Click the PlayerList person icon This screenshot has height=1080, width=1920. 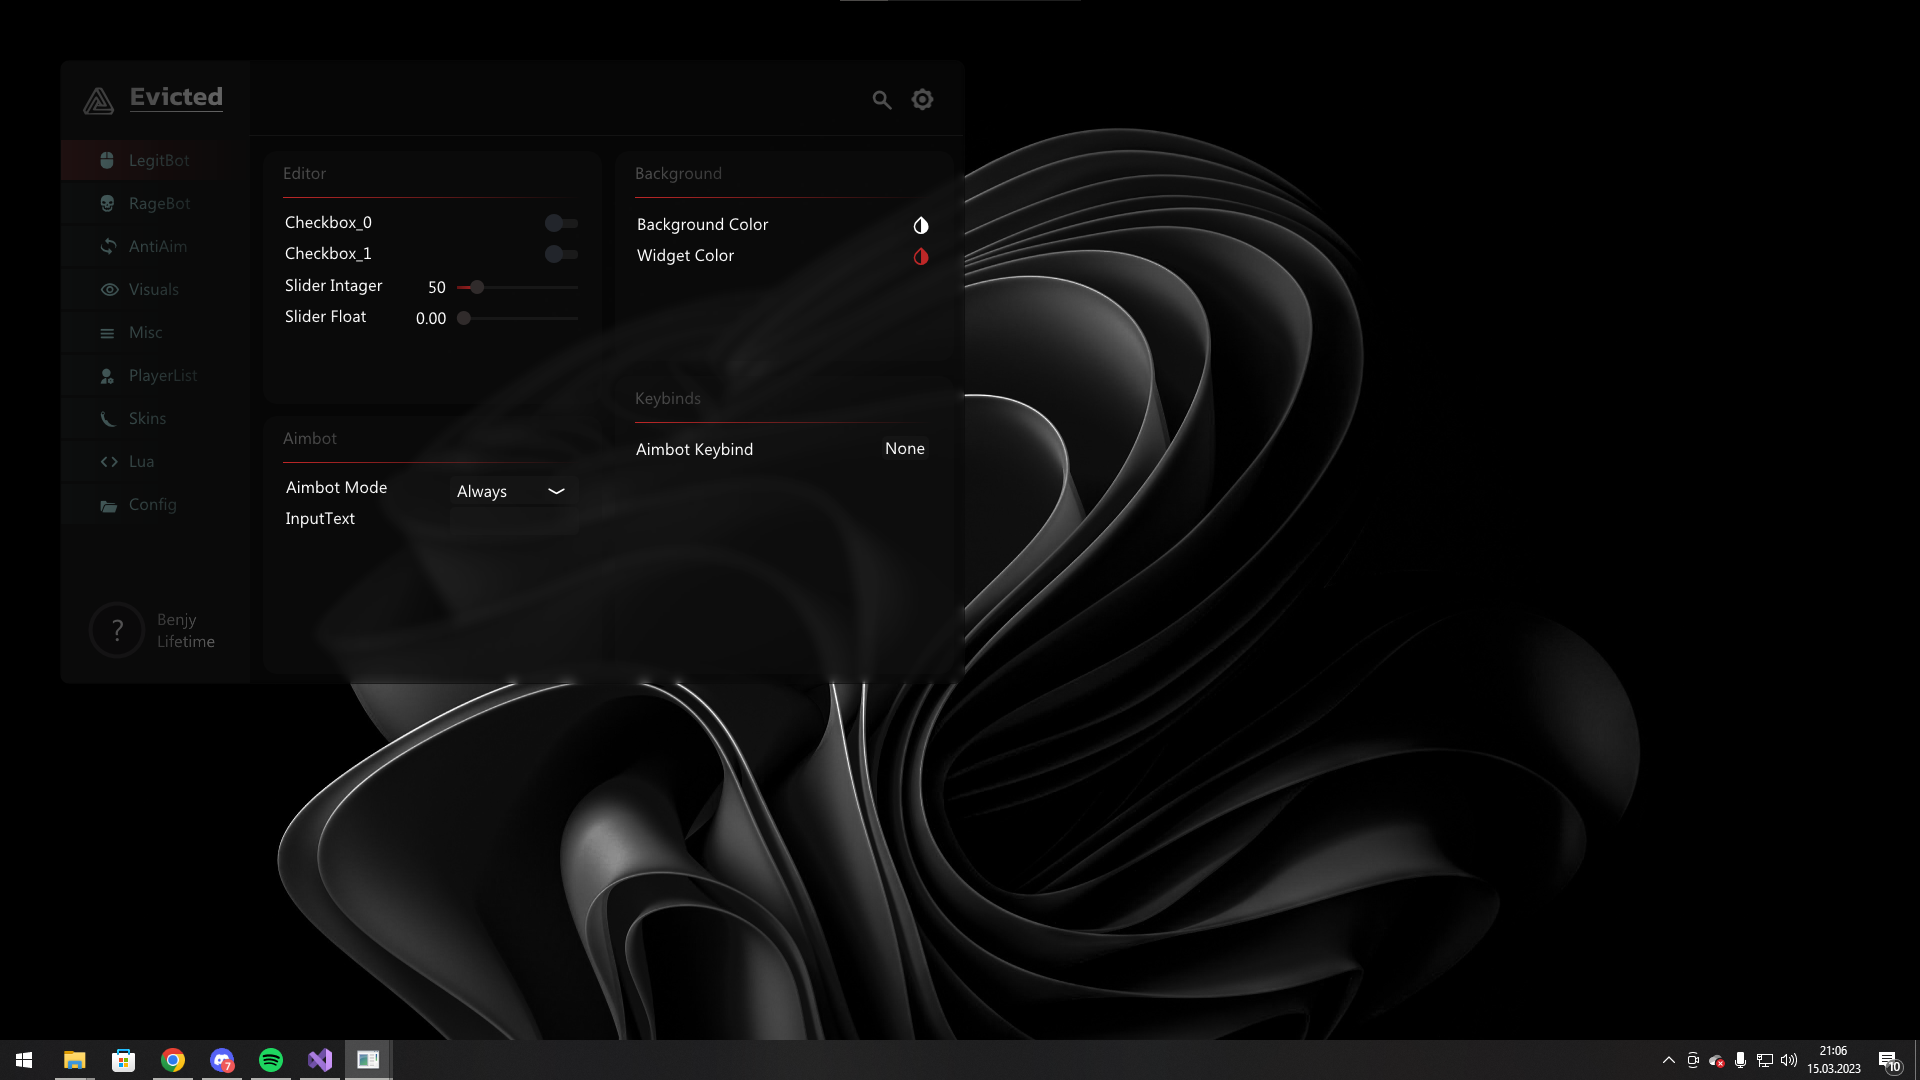point(107,376)
